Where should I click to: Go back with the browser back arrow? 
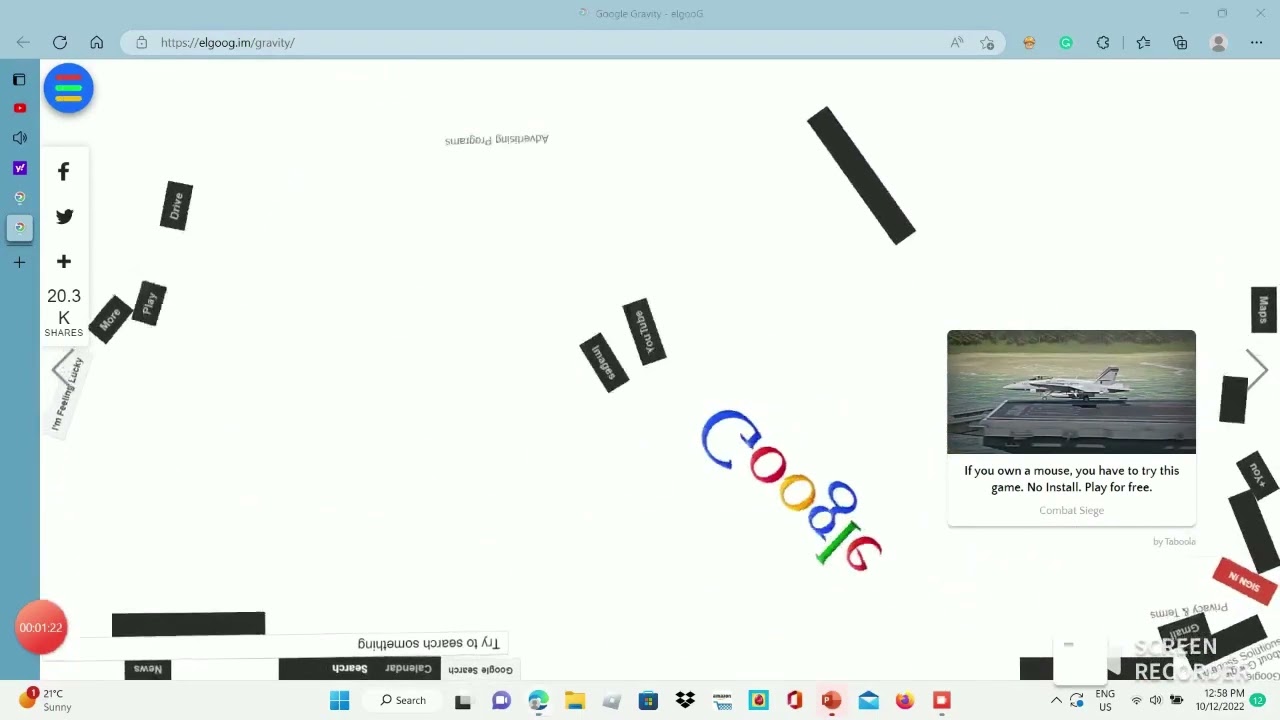23,43
